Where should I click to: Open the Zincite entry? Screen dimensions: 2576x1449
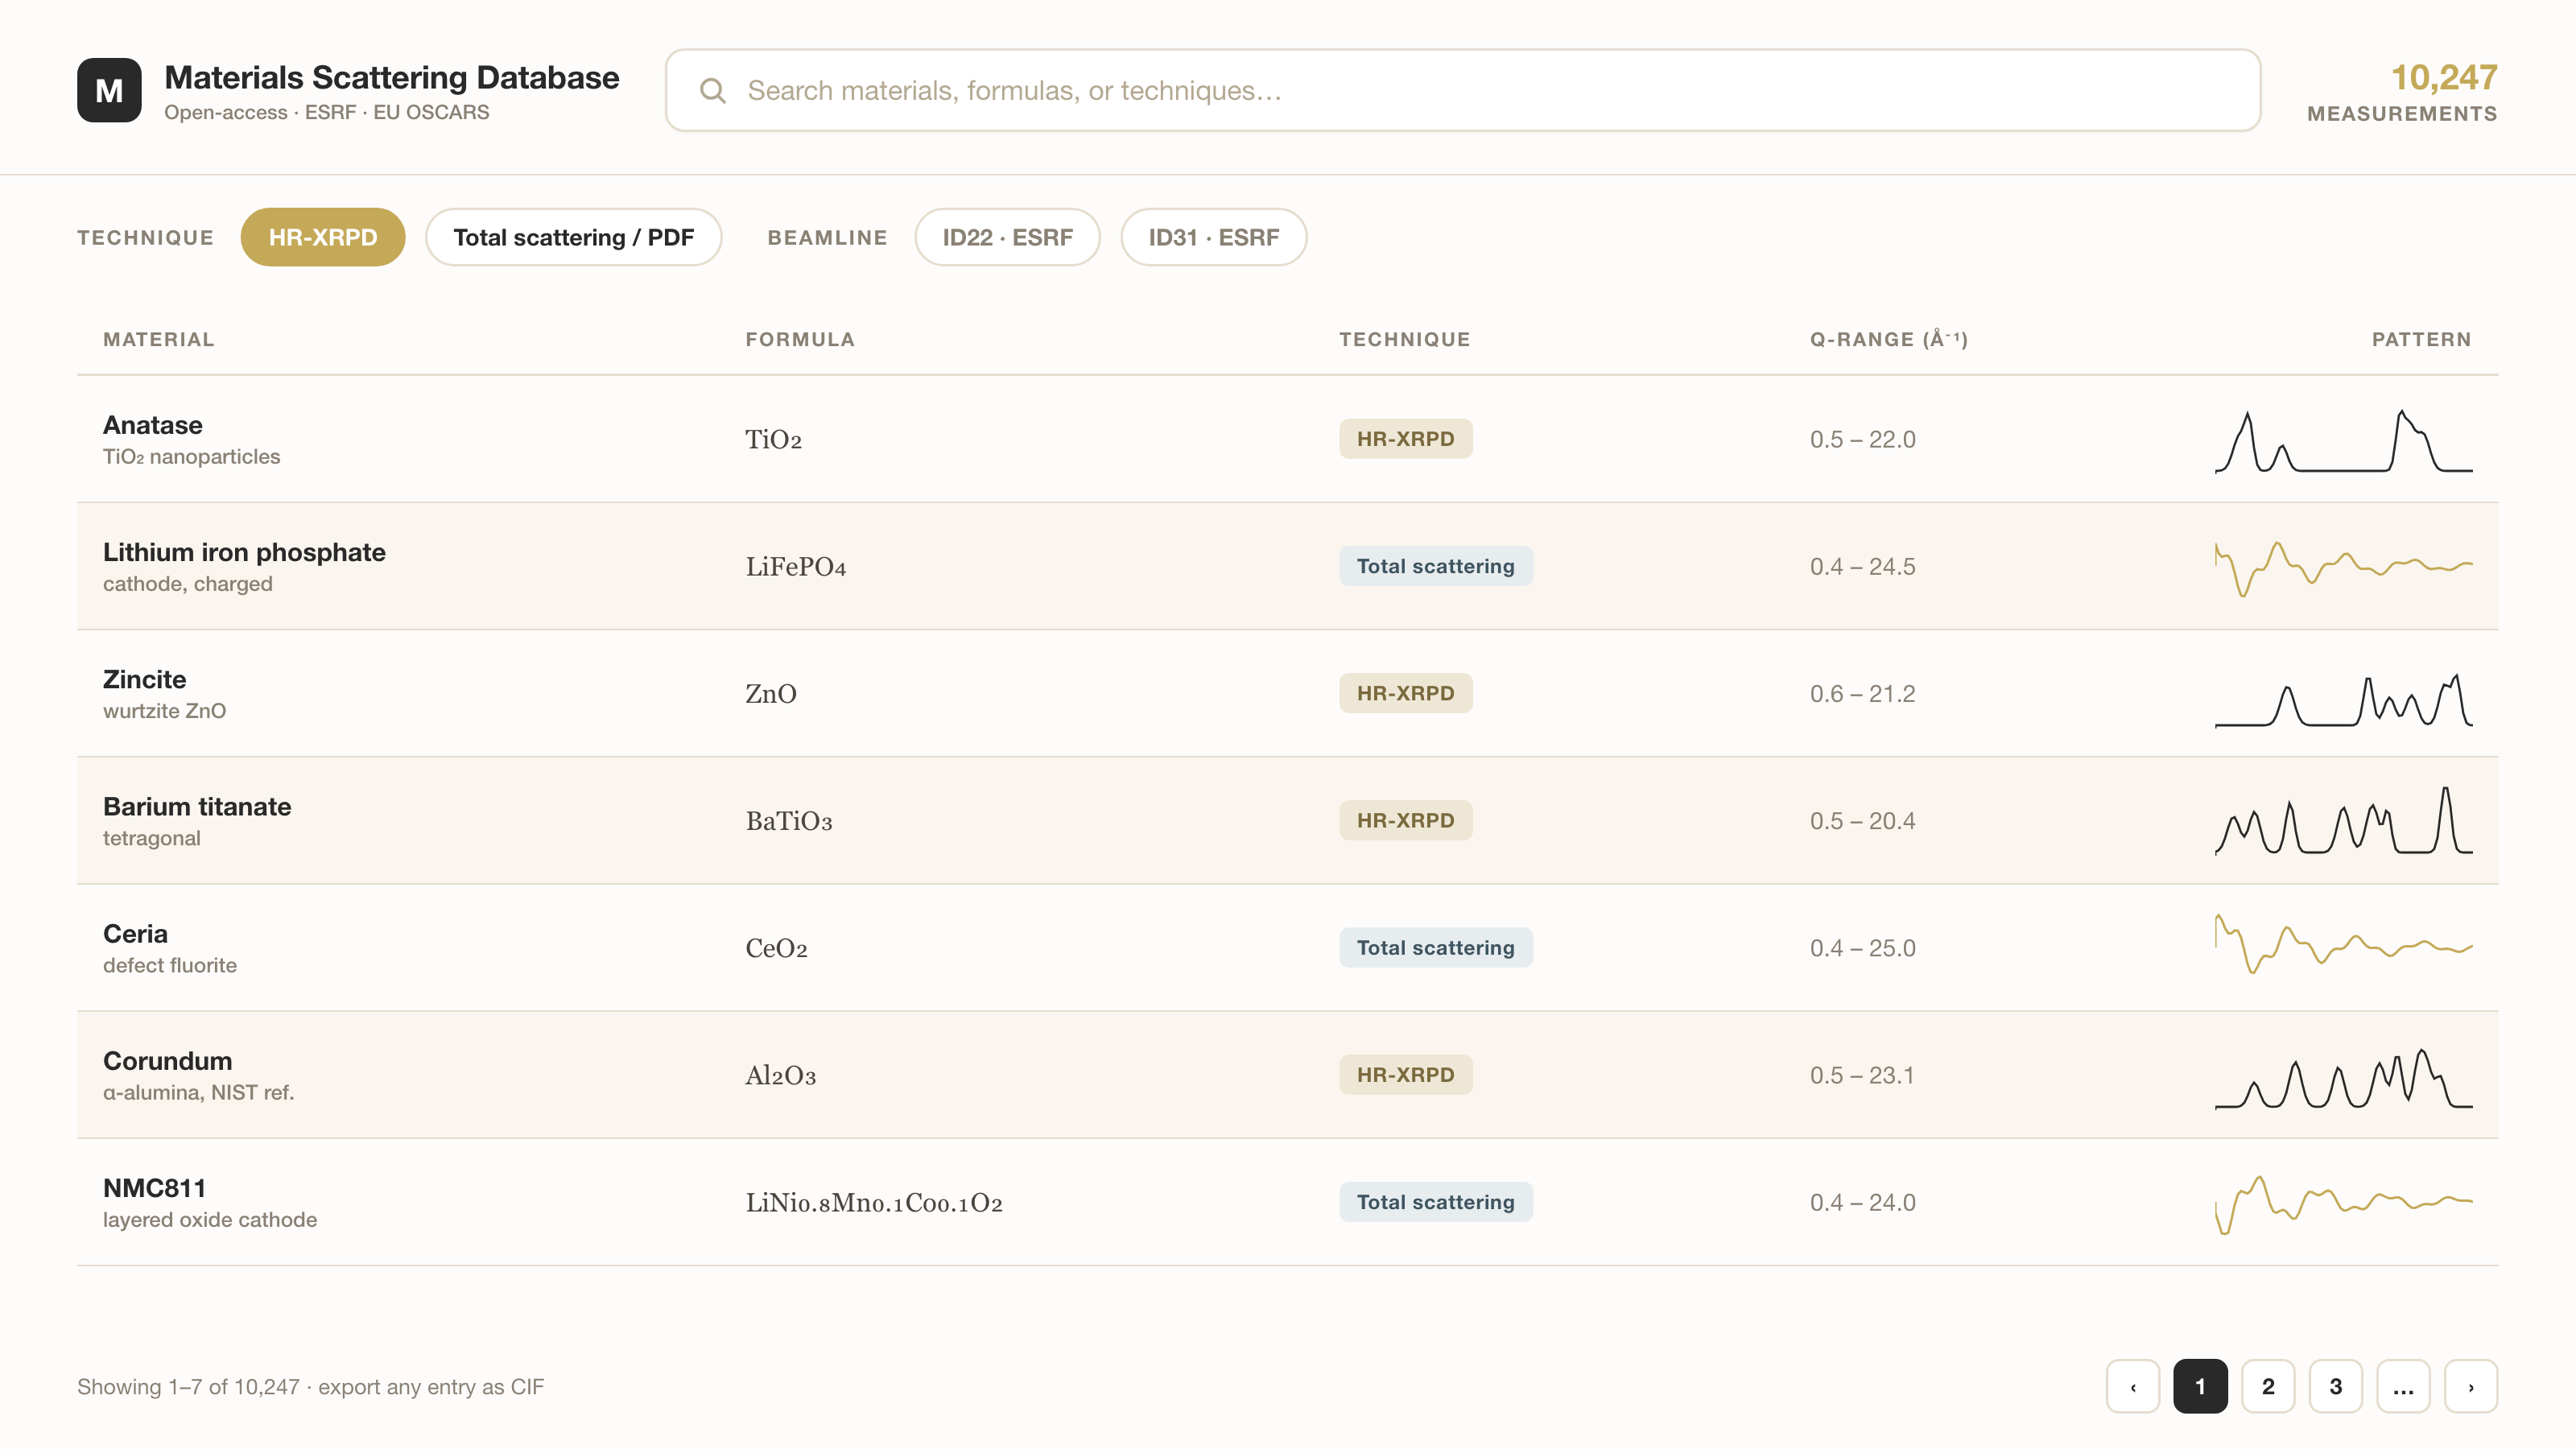click(1288, 693)
